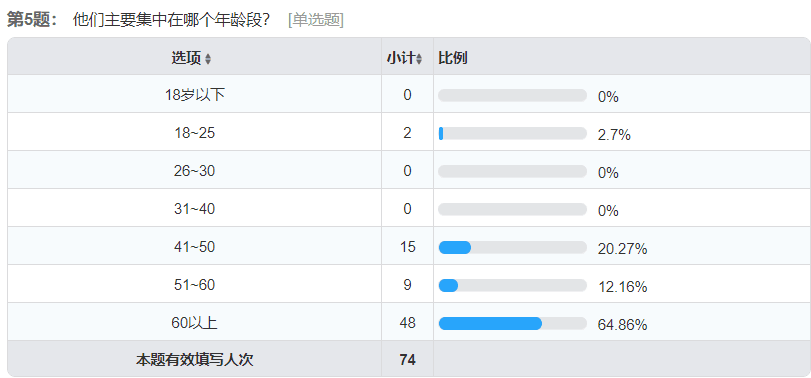Click the 31~40 option label
The height and width of the screenshot is (378, 811).
pyautogui.click(x=194, y=209)
